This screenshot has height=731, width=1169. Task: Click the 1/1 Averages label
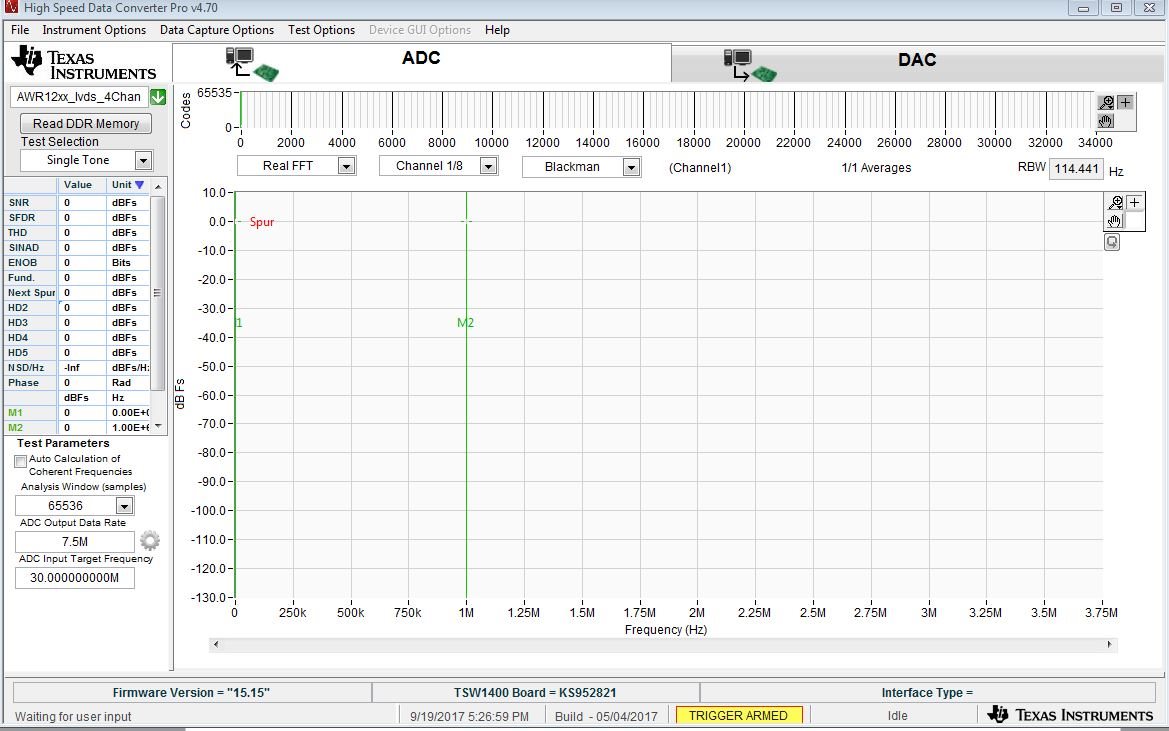click(x=876, y=168)
